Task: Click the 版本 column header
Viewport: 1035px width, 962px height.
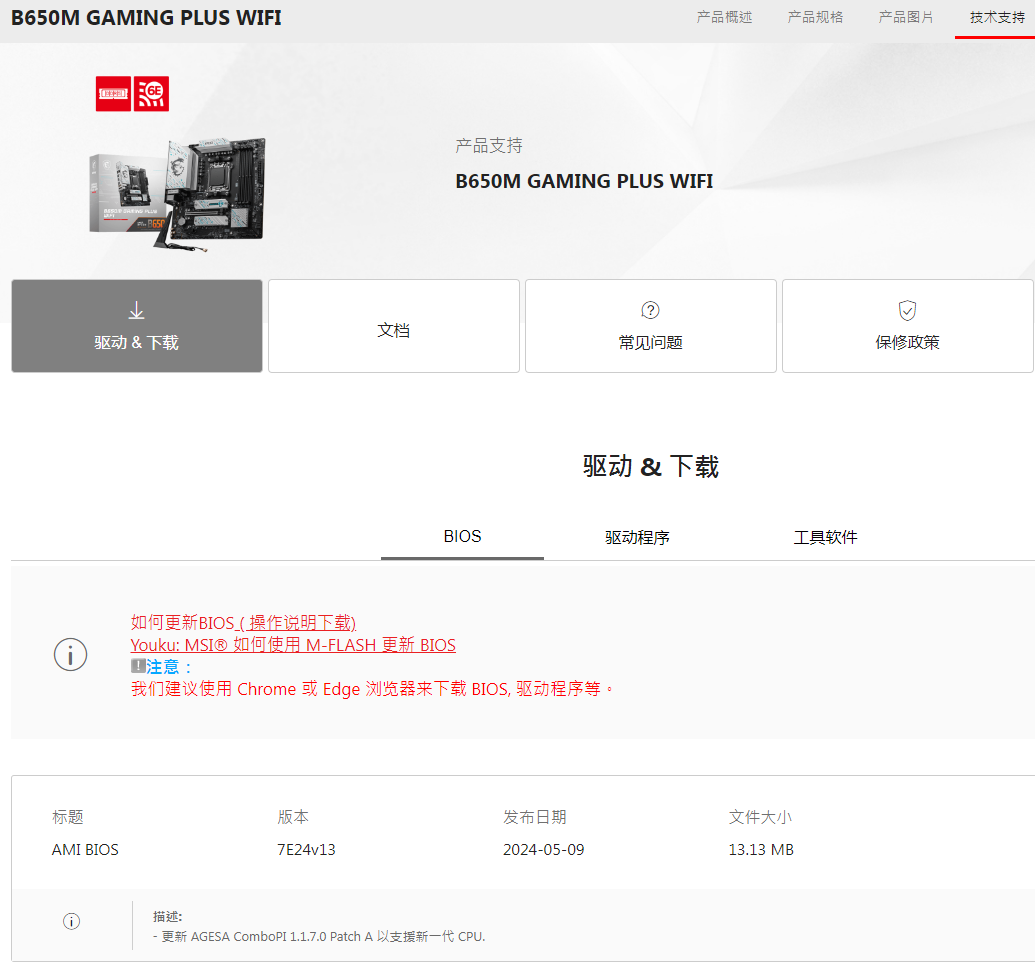Action: 293,817
